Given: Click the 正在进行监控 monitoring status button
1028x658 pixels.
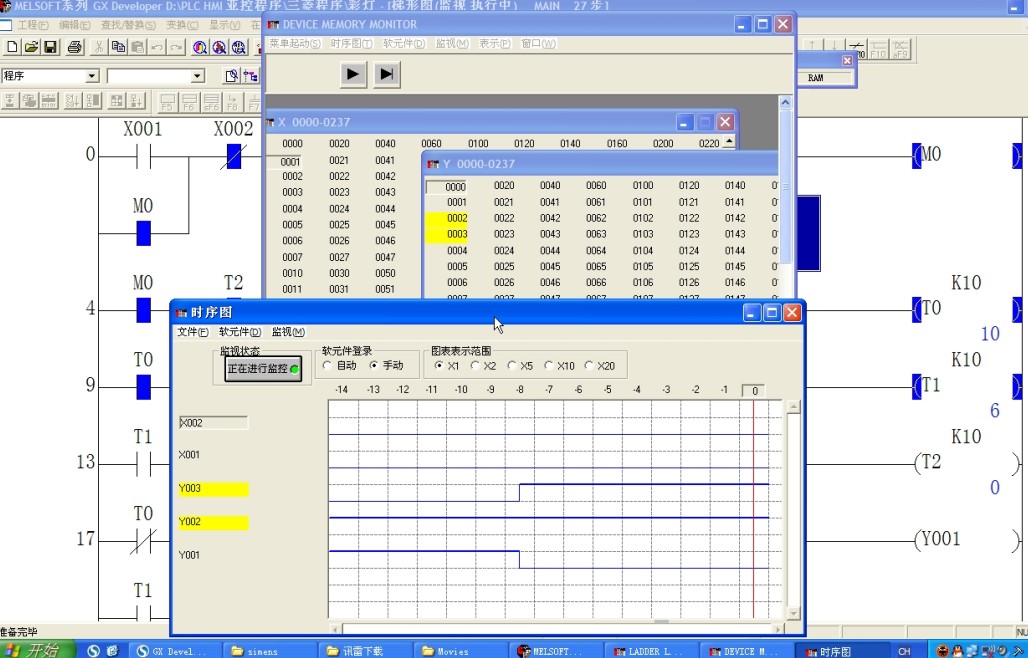Looking at the screenshot, I should pyautogui.click(x=262, y=368).
